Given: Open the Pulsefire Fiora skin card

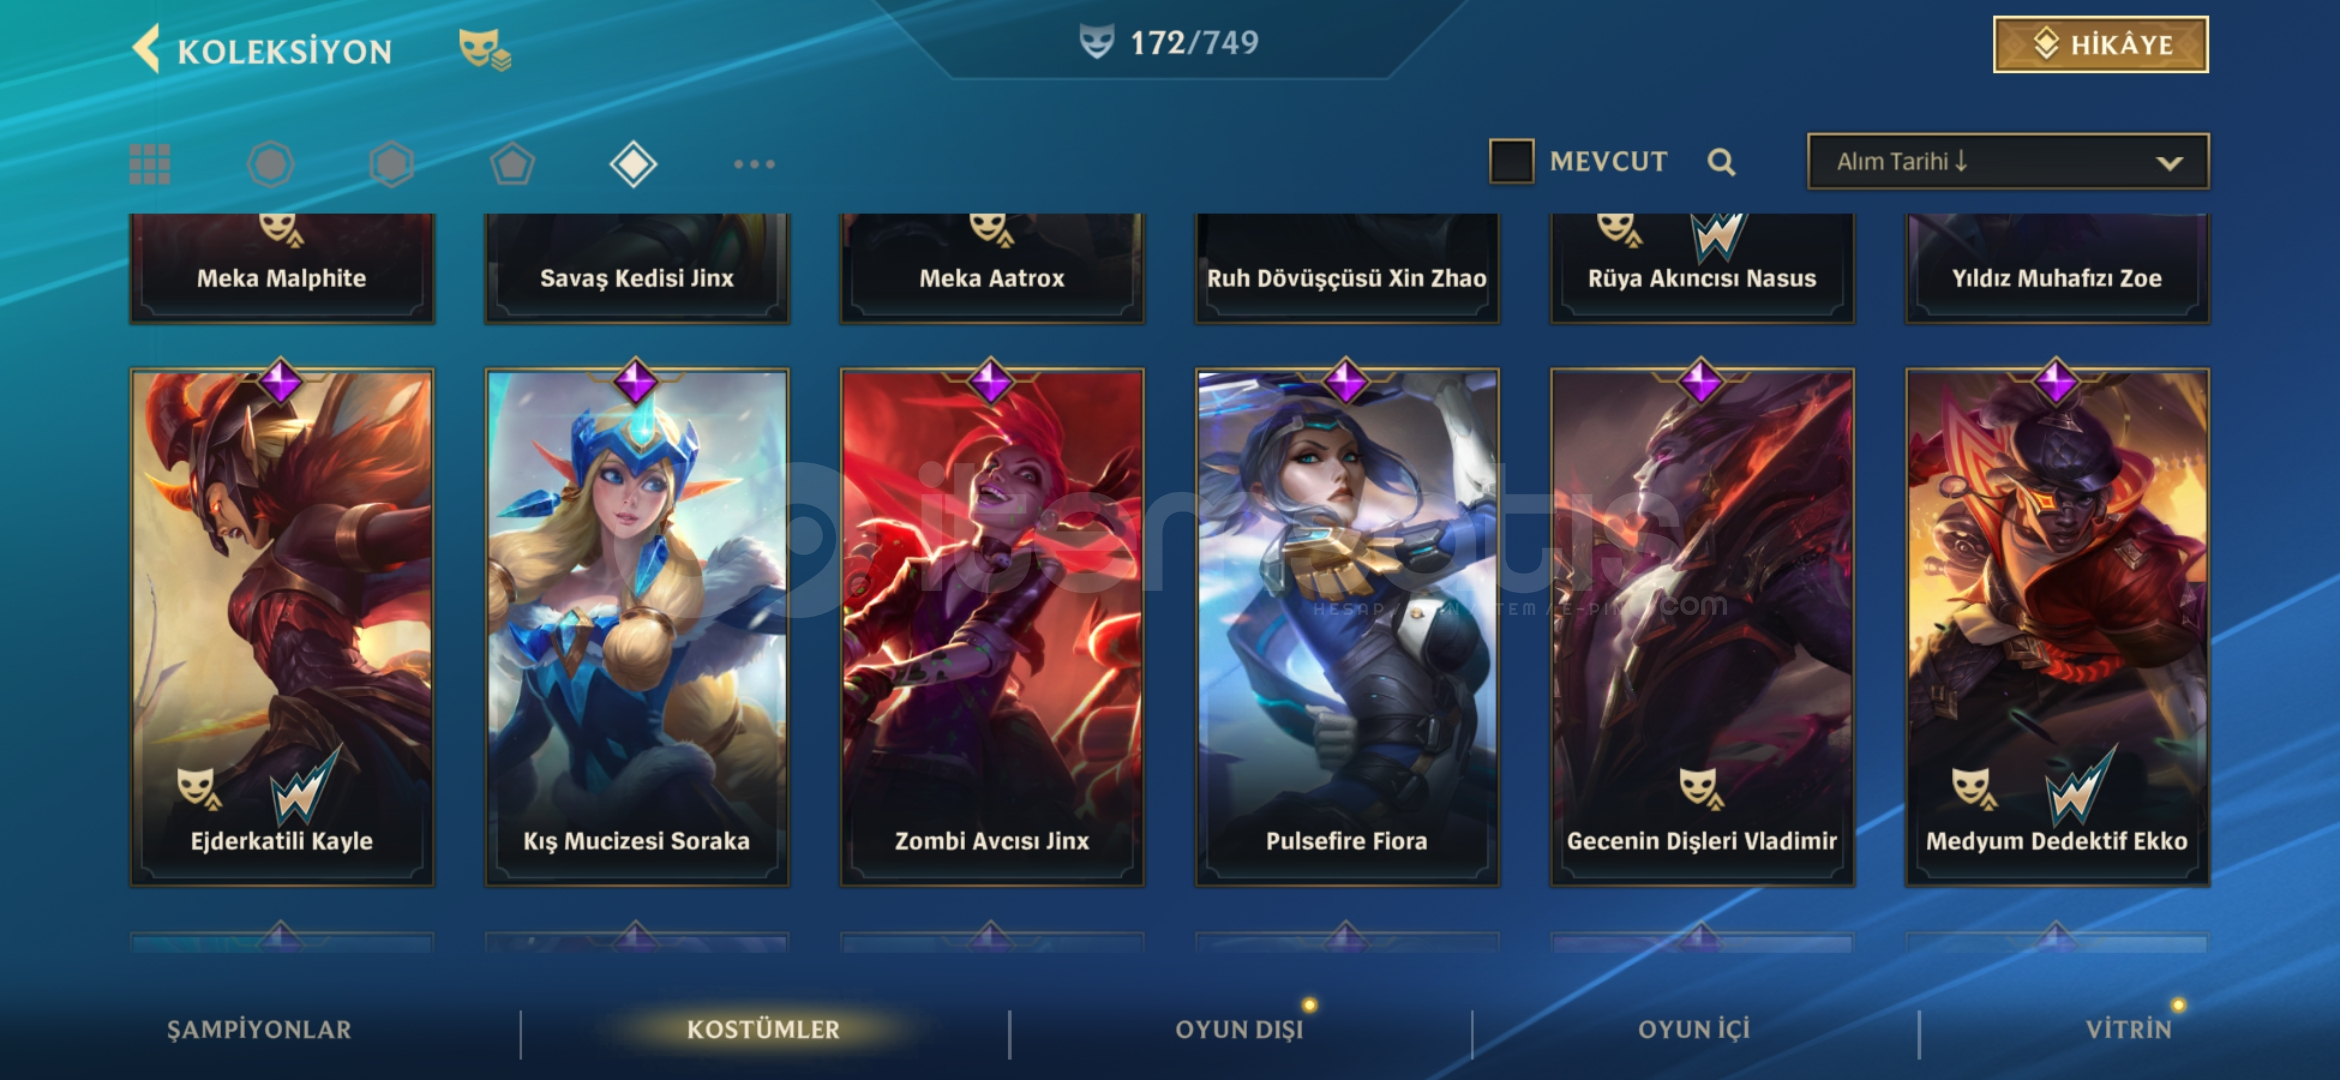Looking at the screenshot, I should click(1346, 627).
